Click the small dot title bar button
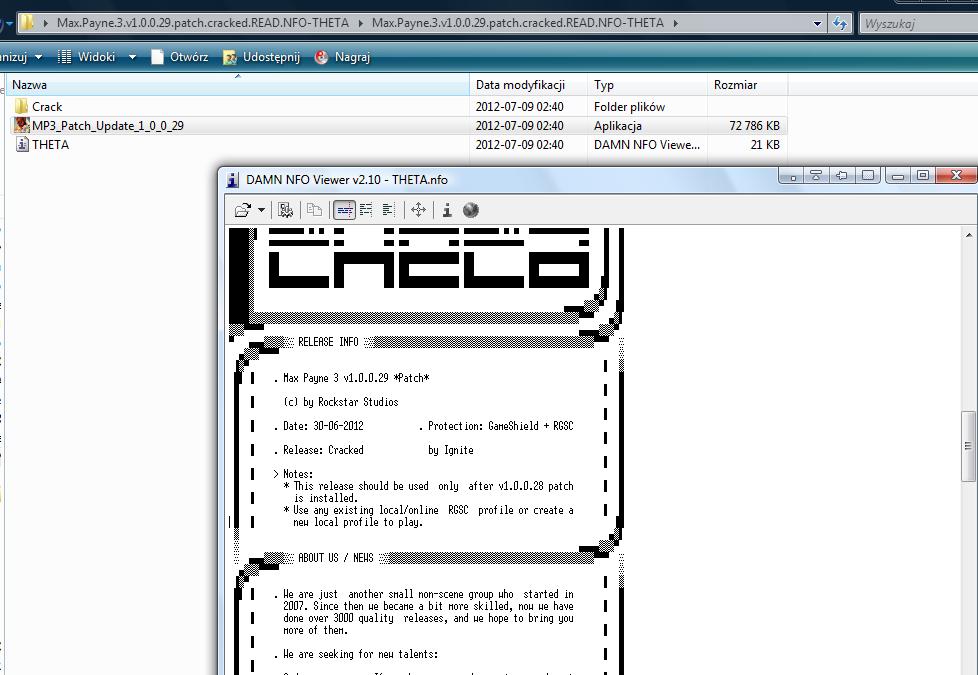The height and width of the screenshot is (675, 978). point(792,175)
